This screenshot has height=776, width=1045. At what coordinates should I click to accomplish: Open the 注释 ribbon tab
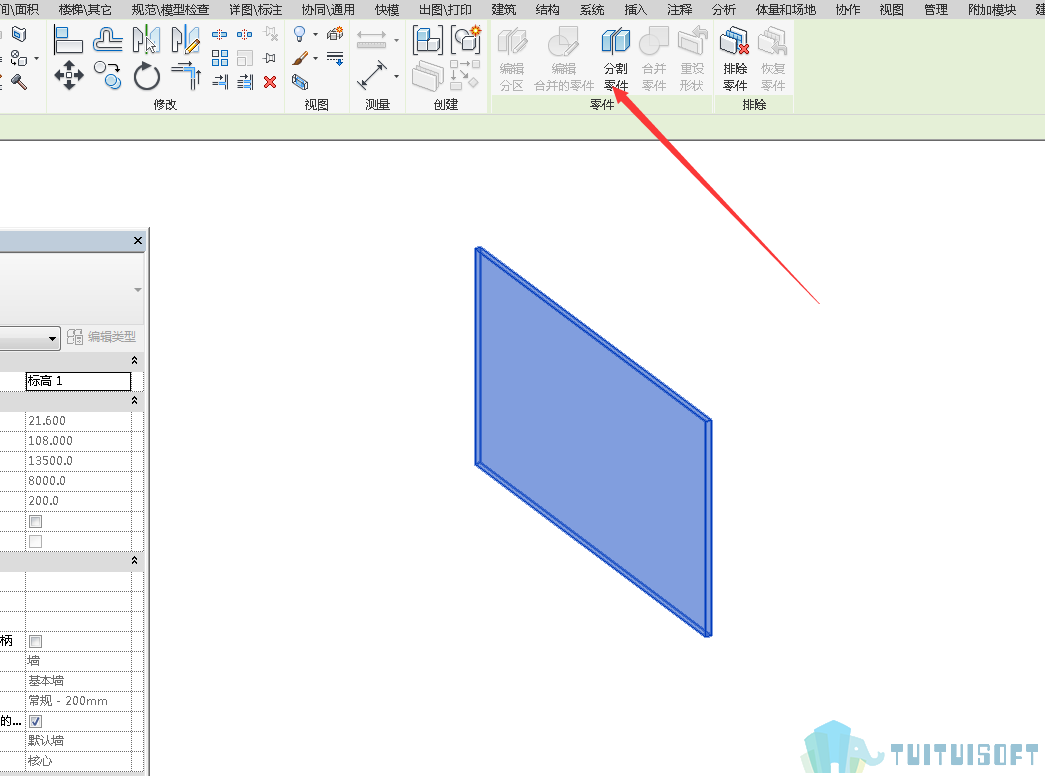(680, 10)
